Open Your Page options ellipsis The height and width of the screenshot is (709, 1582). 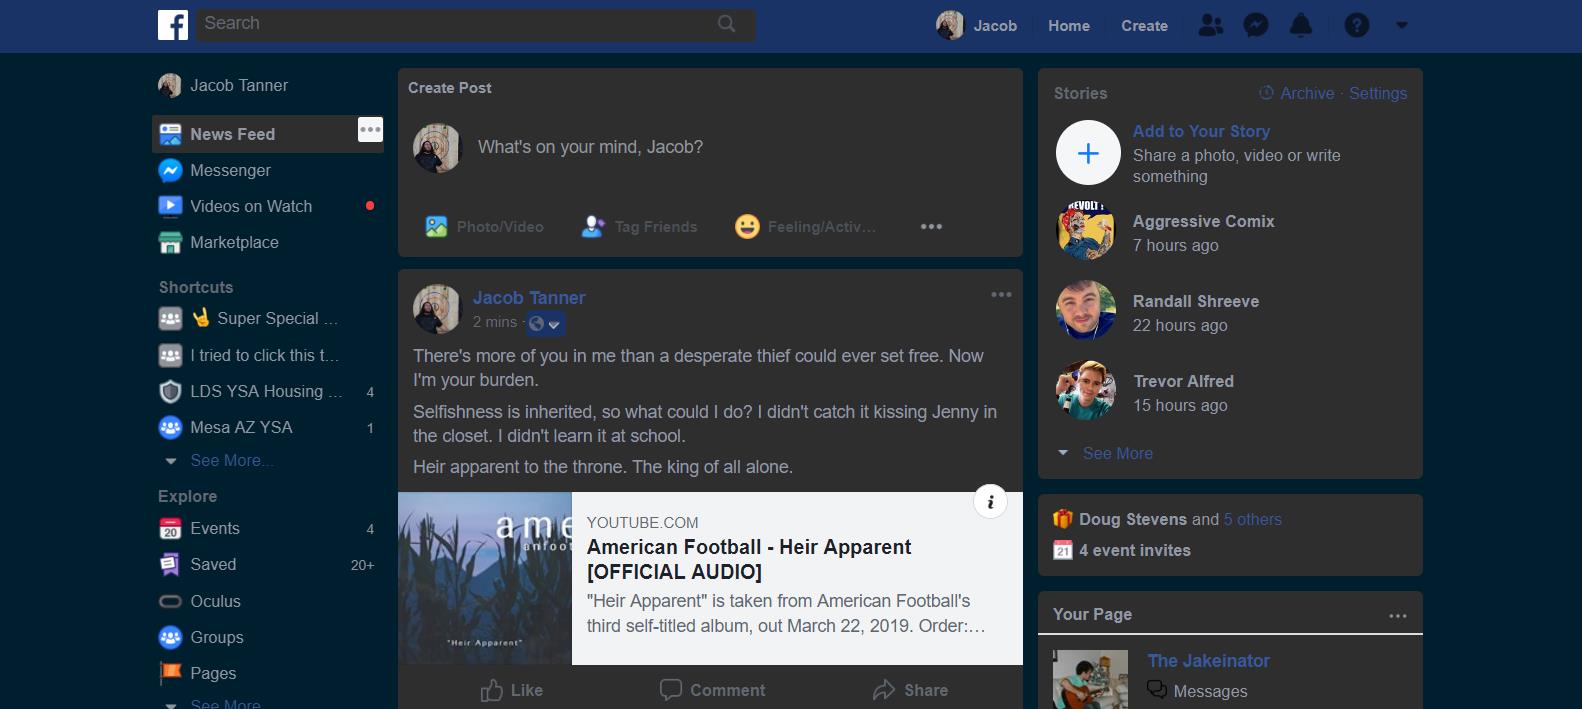(x=1398, y=615)
